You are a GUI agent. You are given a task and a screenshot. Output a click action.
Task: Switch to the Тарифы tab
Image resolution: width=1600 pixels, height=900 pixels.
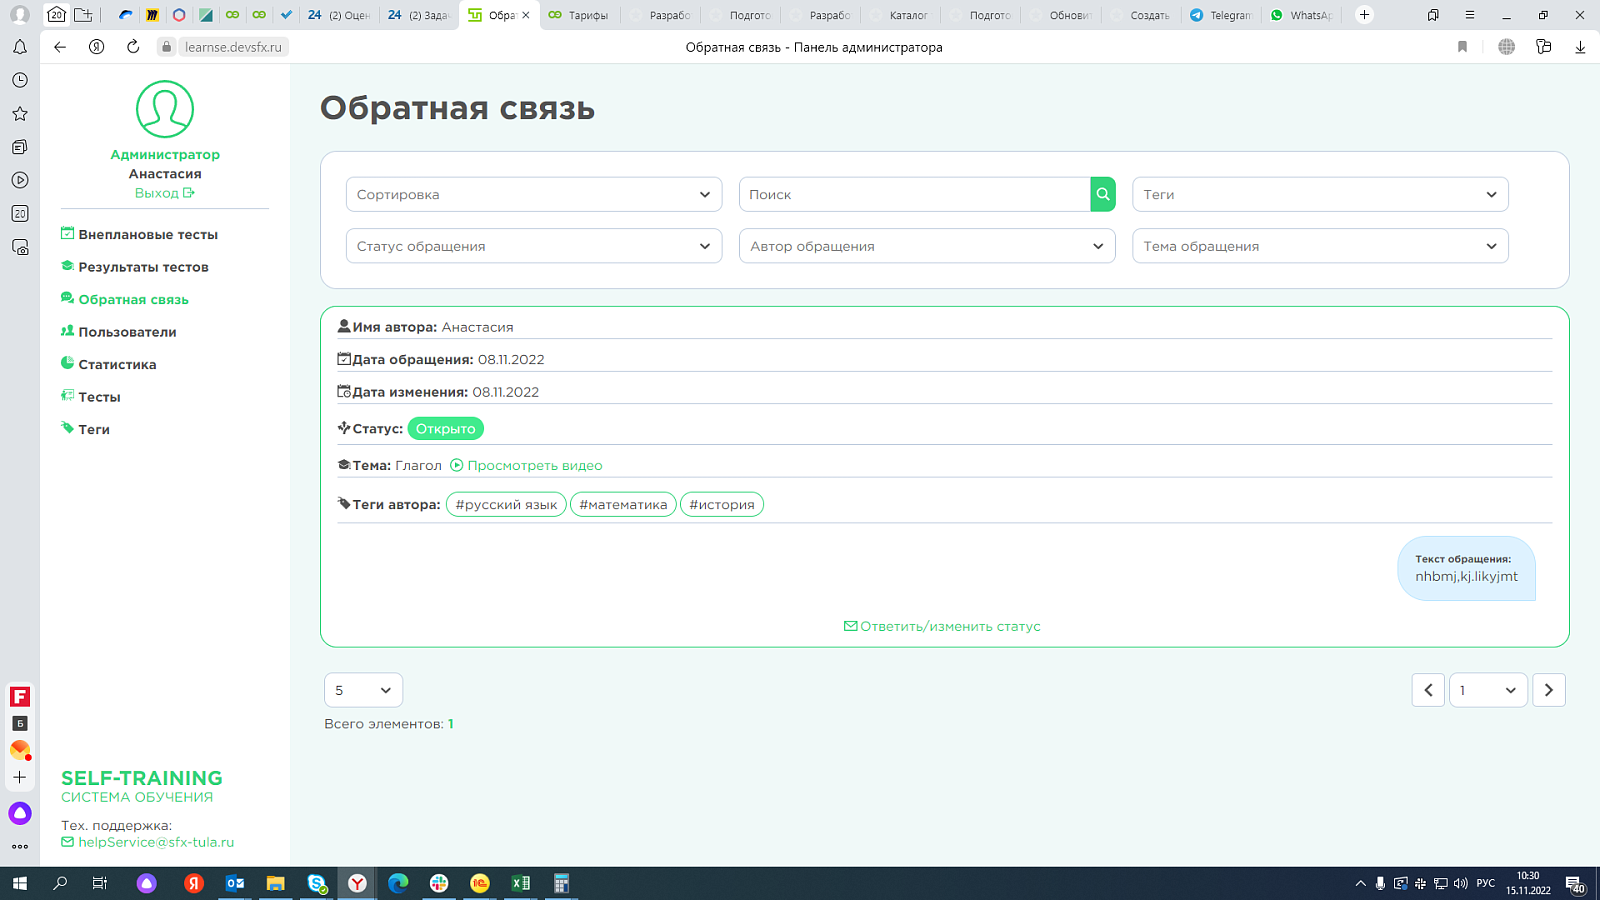click(580, 15)
